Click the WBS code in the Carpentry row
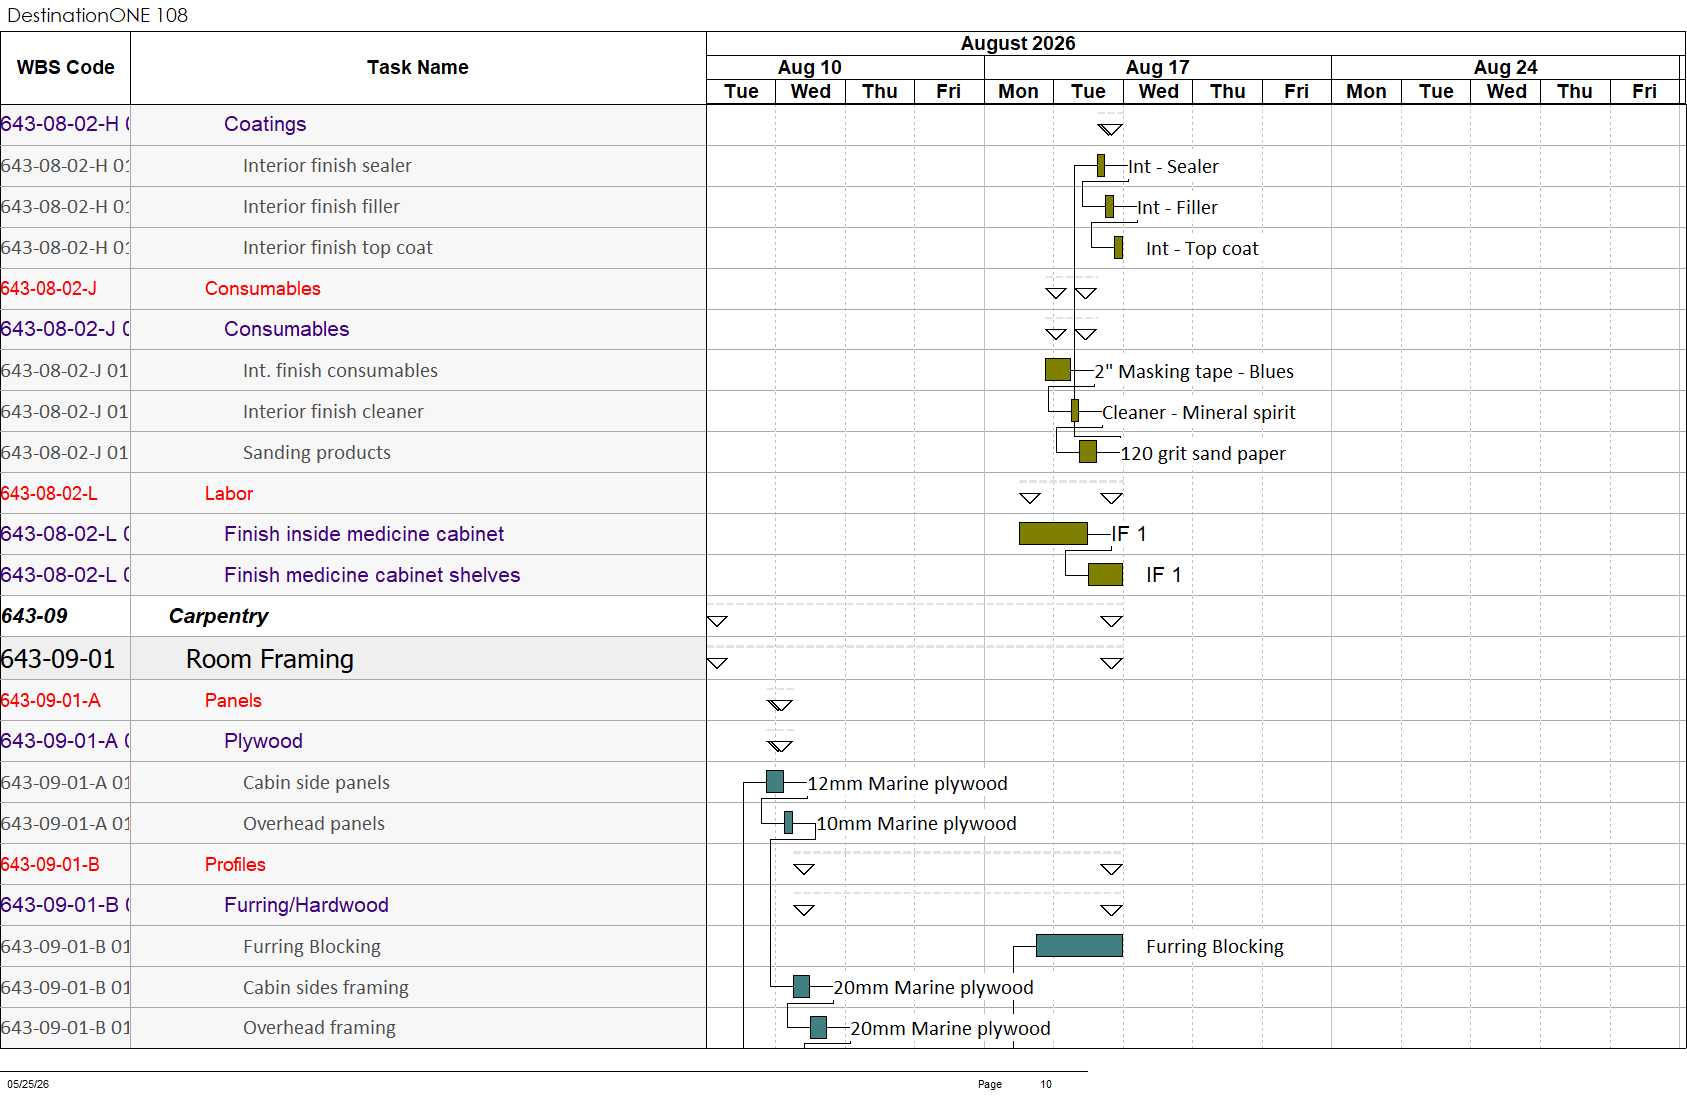1687x1097 pixels. click(x=35, y=617)
